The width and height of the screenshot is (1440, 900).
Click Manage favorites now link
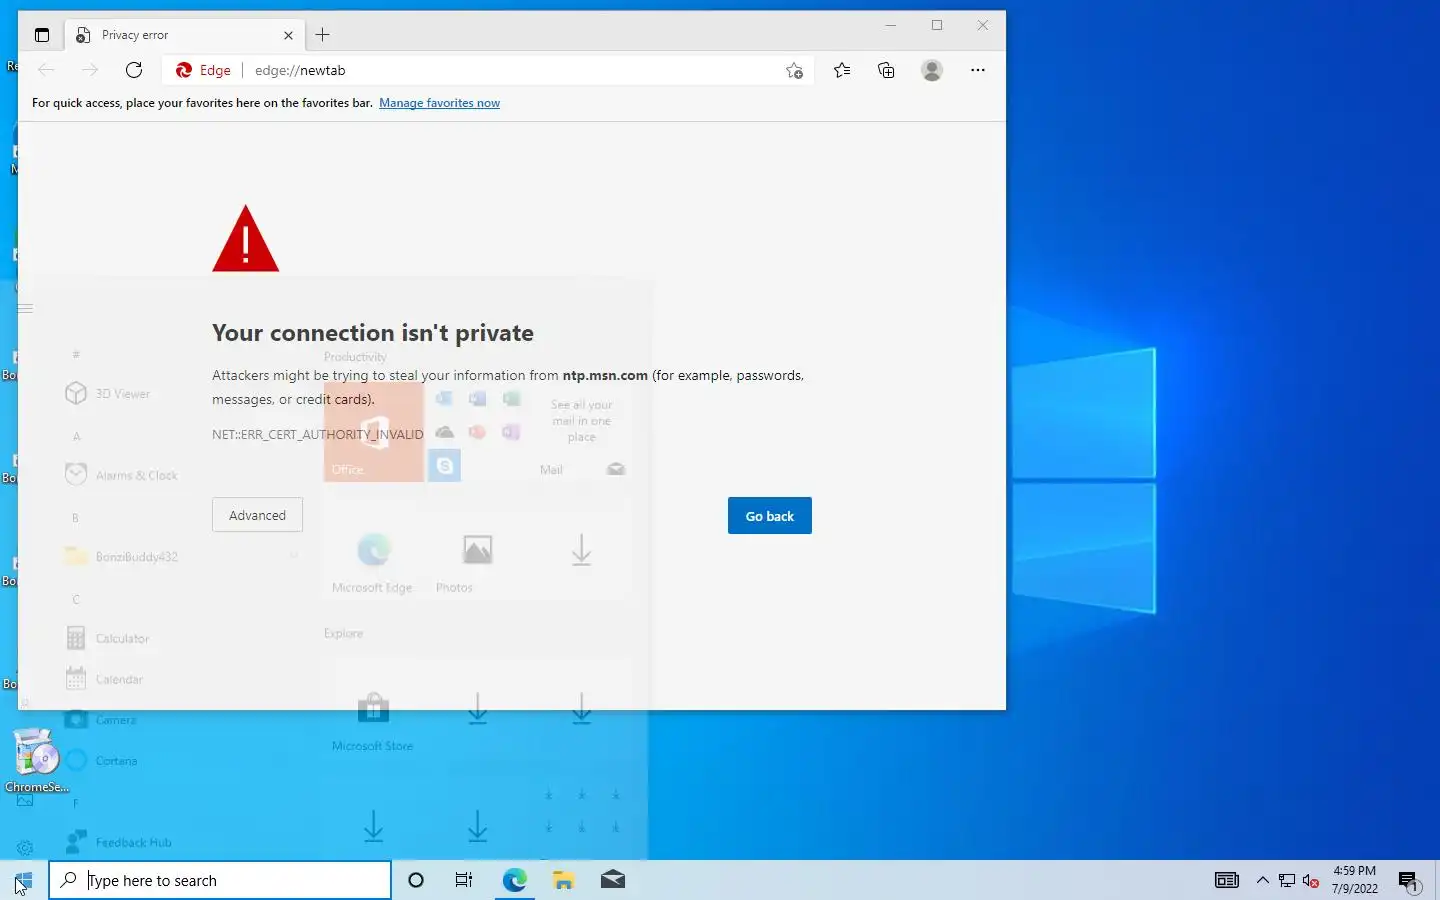pos(439,103)
